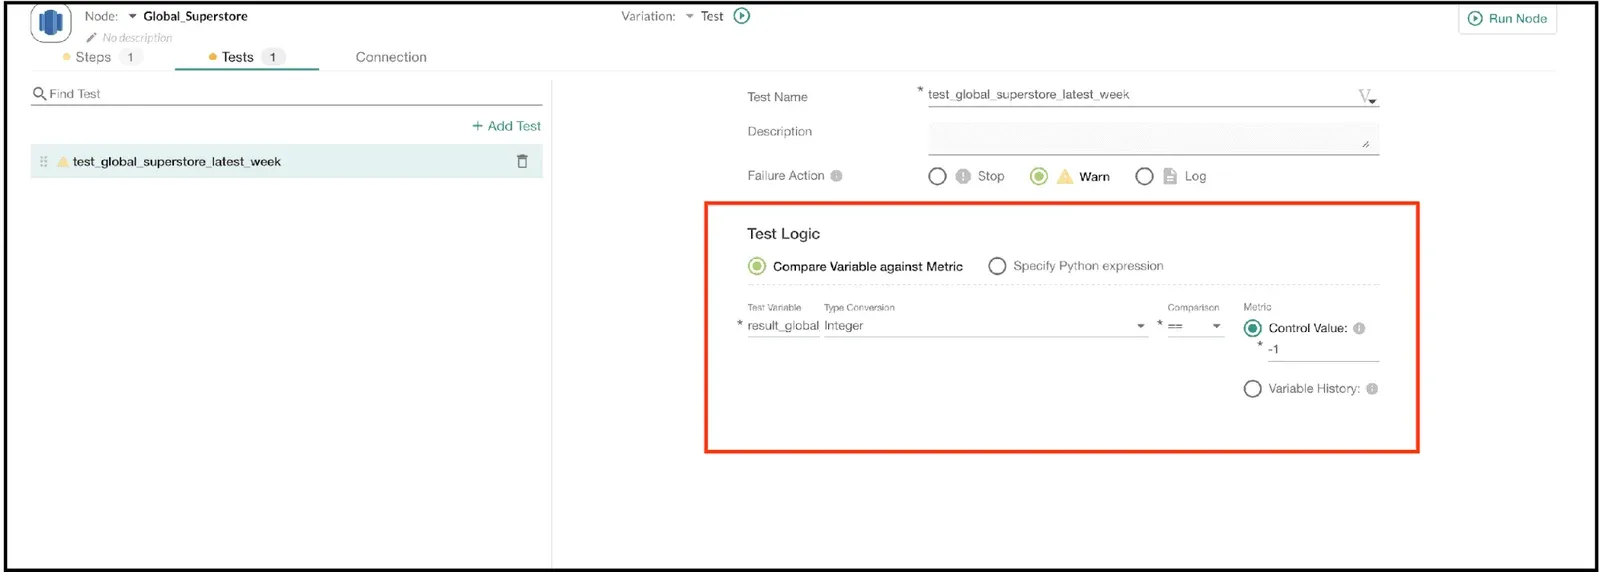This screenshot has height=572, width=1600.
Task: Click the info icon beside Variable History
Action: coord(1372,389)
